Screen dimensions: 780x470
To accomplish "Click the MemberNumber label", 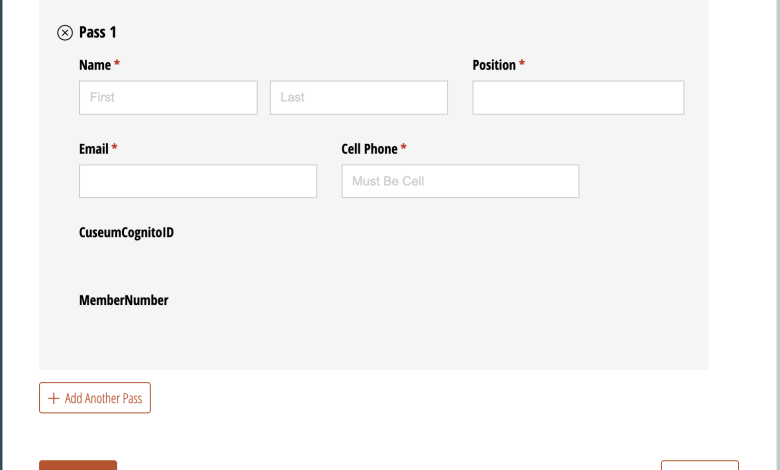I will pos(123,300).
